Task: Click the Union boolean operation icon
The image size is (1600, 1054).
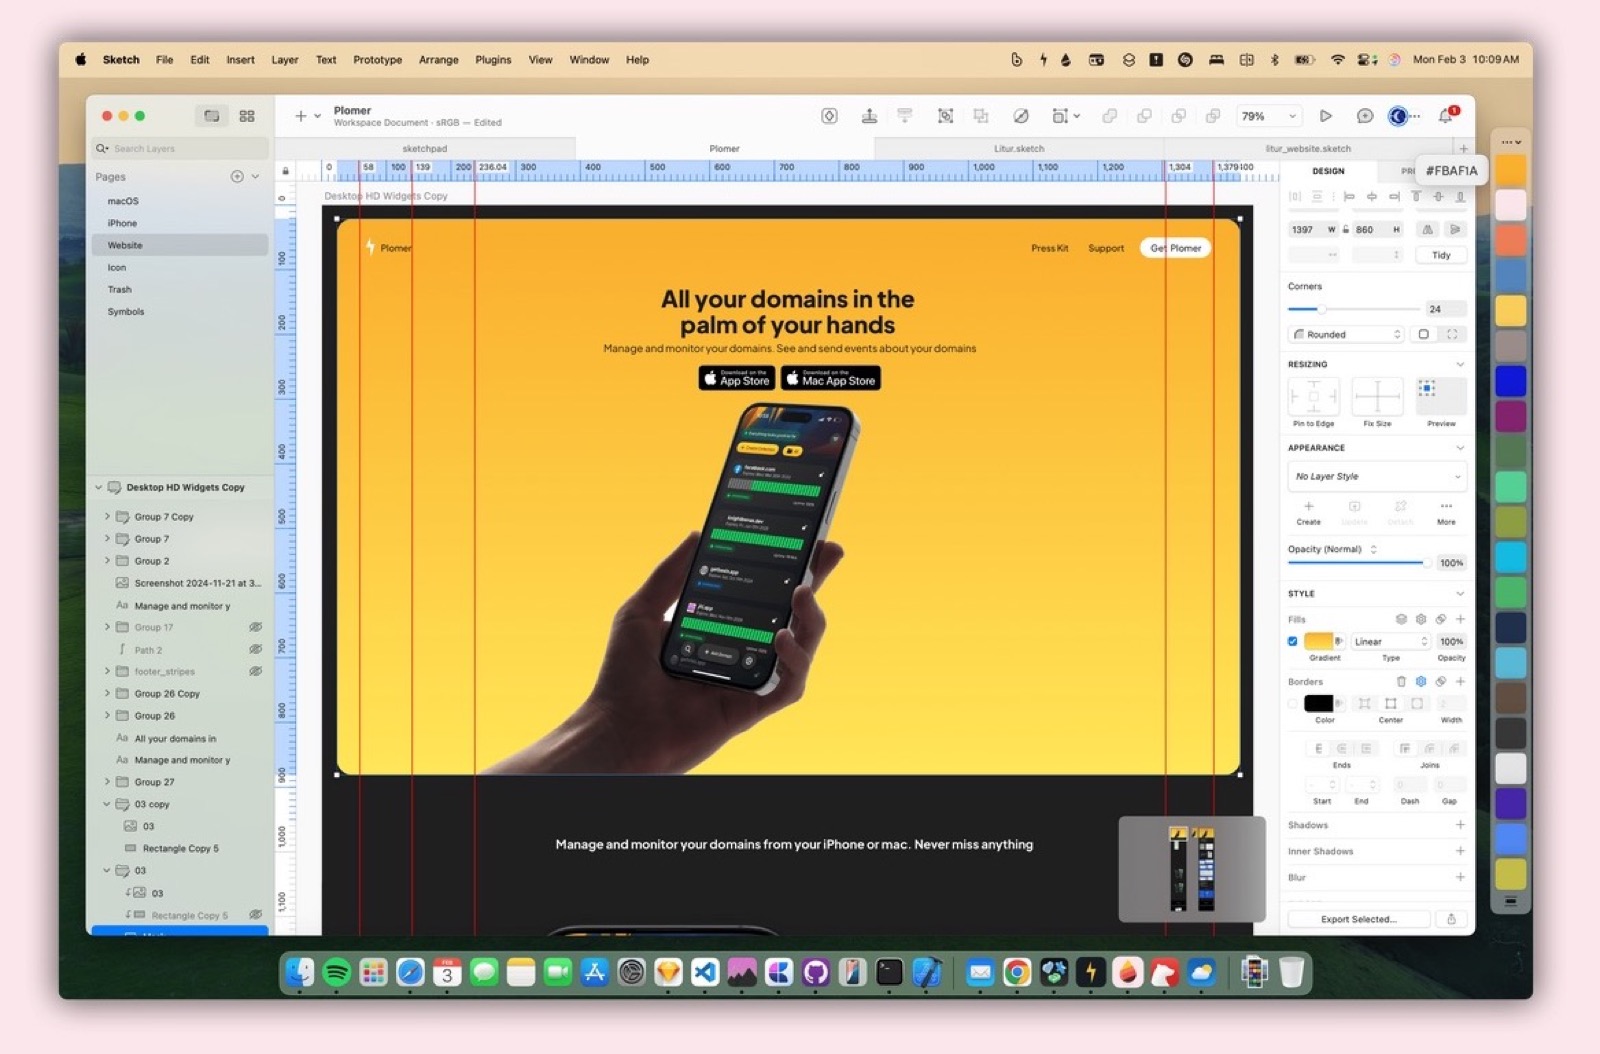Action: (1110, 116)
